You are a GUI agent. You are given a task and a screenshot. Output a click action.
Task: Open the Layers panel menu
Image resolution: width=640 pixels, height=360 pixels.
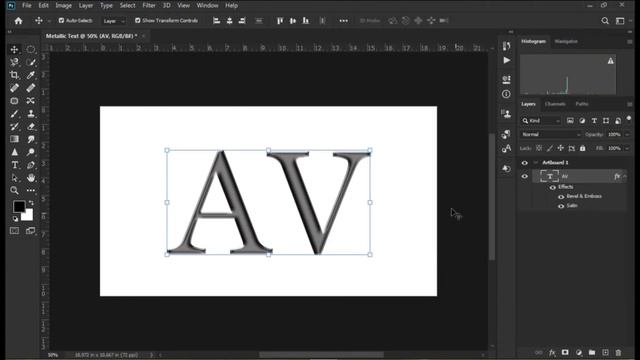pos(629,104)
